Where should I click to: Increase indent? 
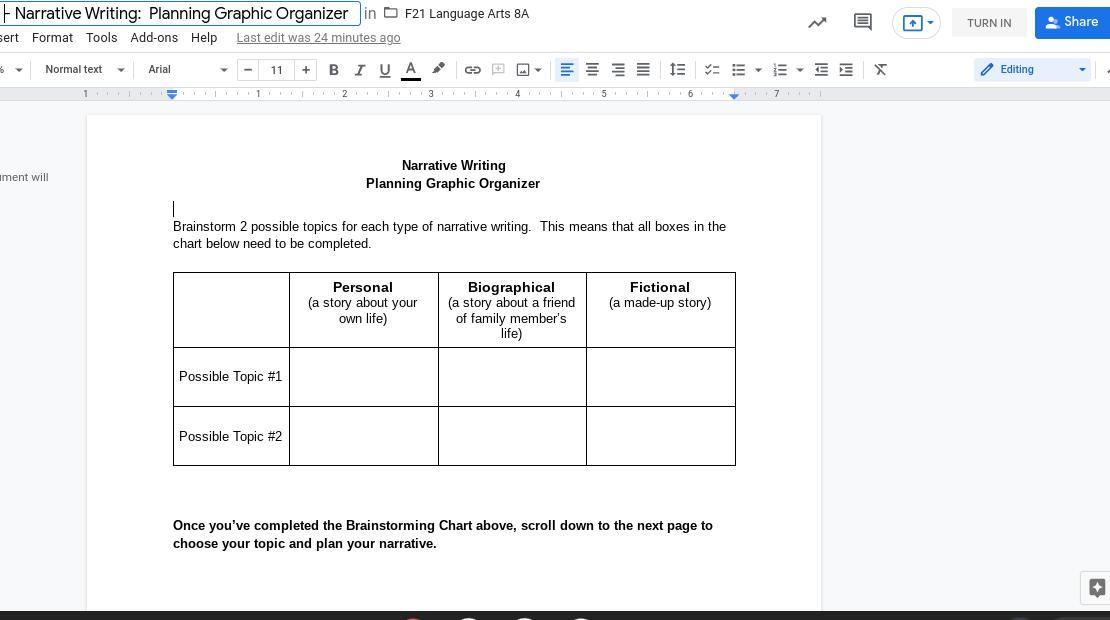tap(846, 69)
